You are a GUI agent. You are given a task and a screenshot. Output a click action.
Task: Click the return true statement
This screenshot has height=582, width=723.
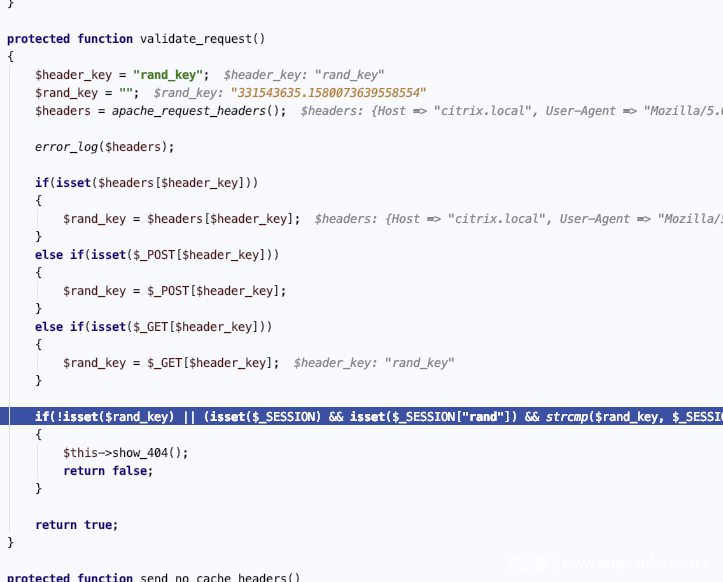(x=76, y=525)
